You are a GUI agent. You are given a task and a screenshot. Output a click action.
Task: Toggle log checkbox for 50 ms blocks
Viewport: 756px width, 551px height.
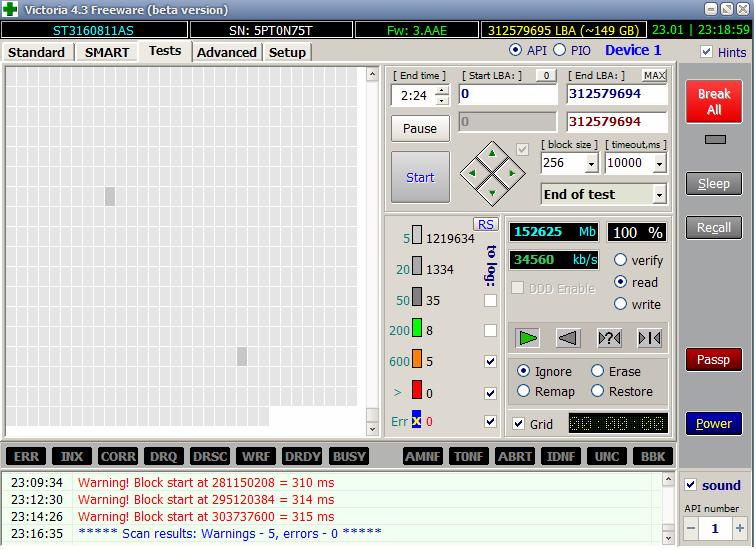[x=490, y=300]
